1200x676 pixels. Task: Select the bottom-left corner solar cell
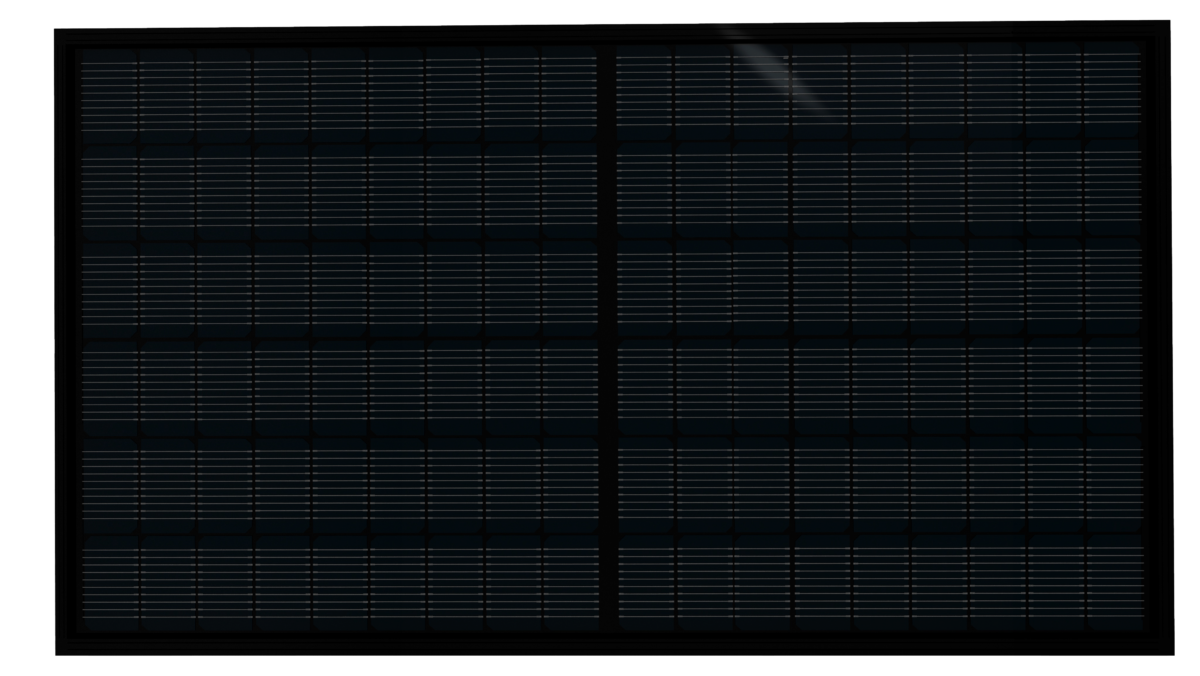(109, 580)
